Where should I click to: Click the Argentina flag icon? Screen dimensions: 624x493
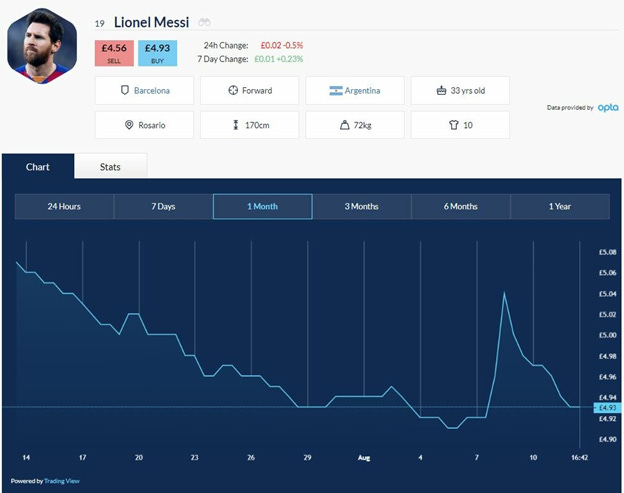coord(336,91)
